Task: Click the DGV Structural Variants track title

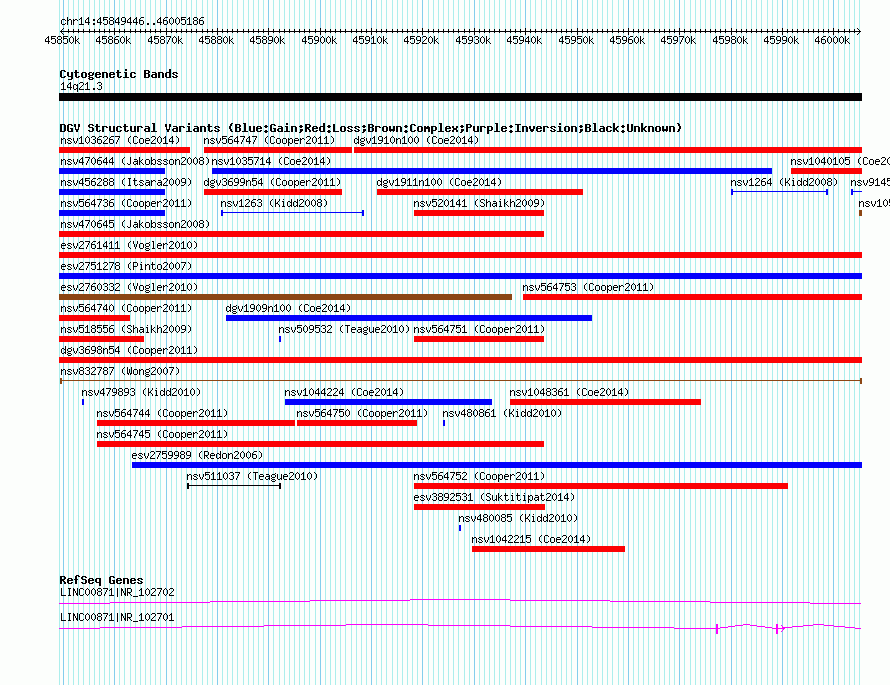Action: point(371,128)
